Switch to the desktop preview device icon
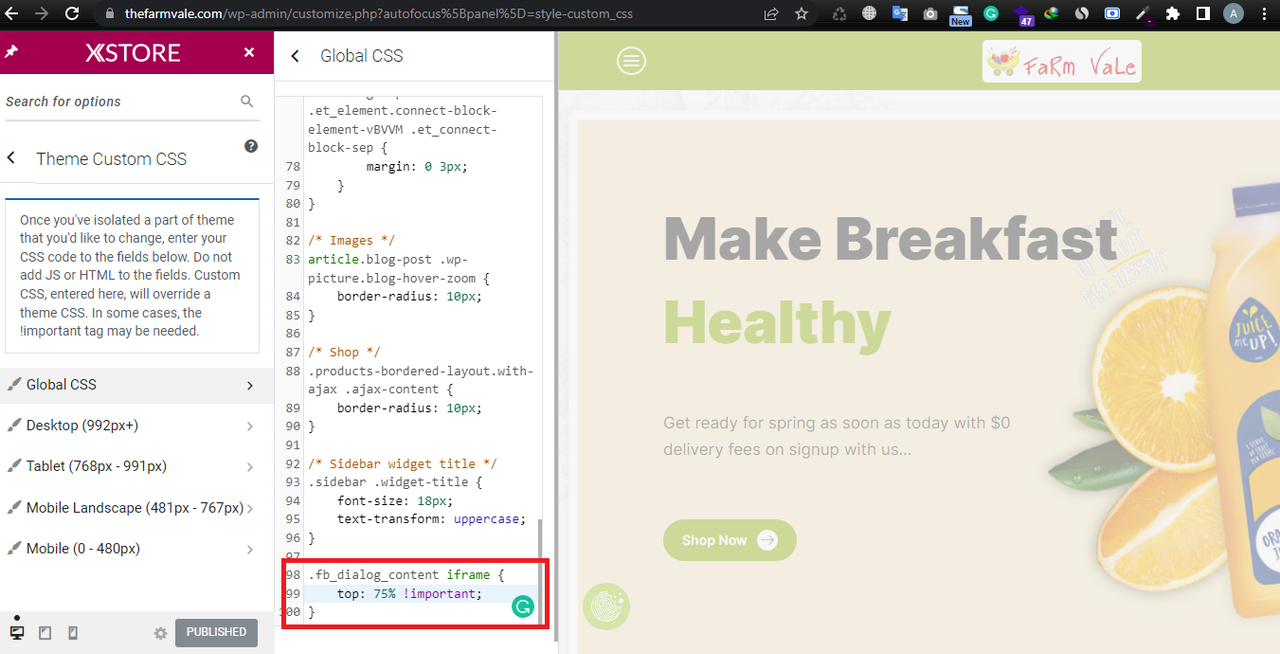Viewport: 1280px width, 654px height. (17, 633)
